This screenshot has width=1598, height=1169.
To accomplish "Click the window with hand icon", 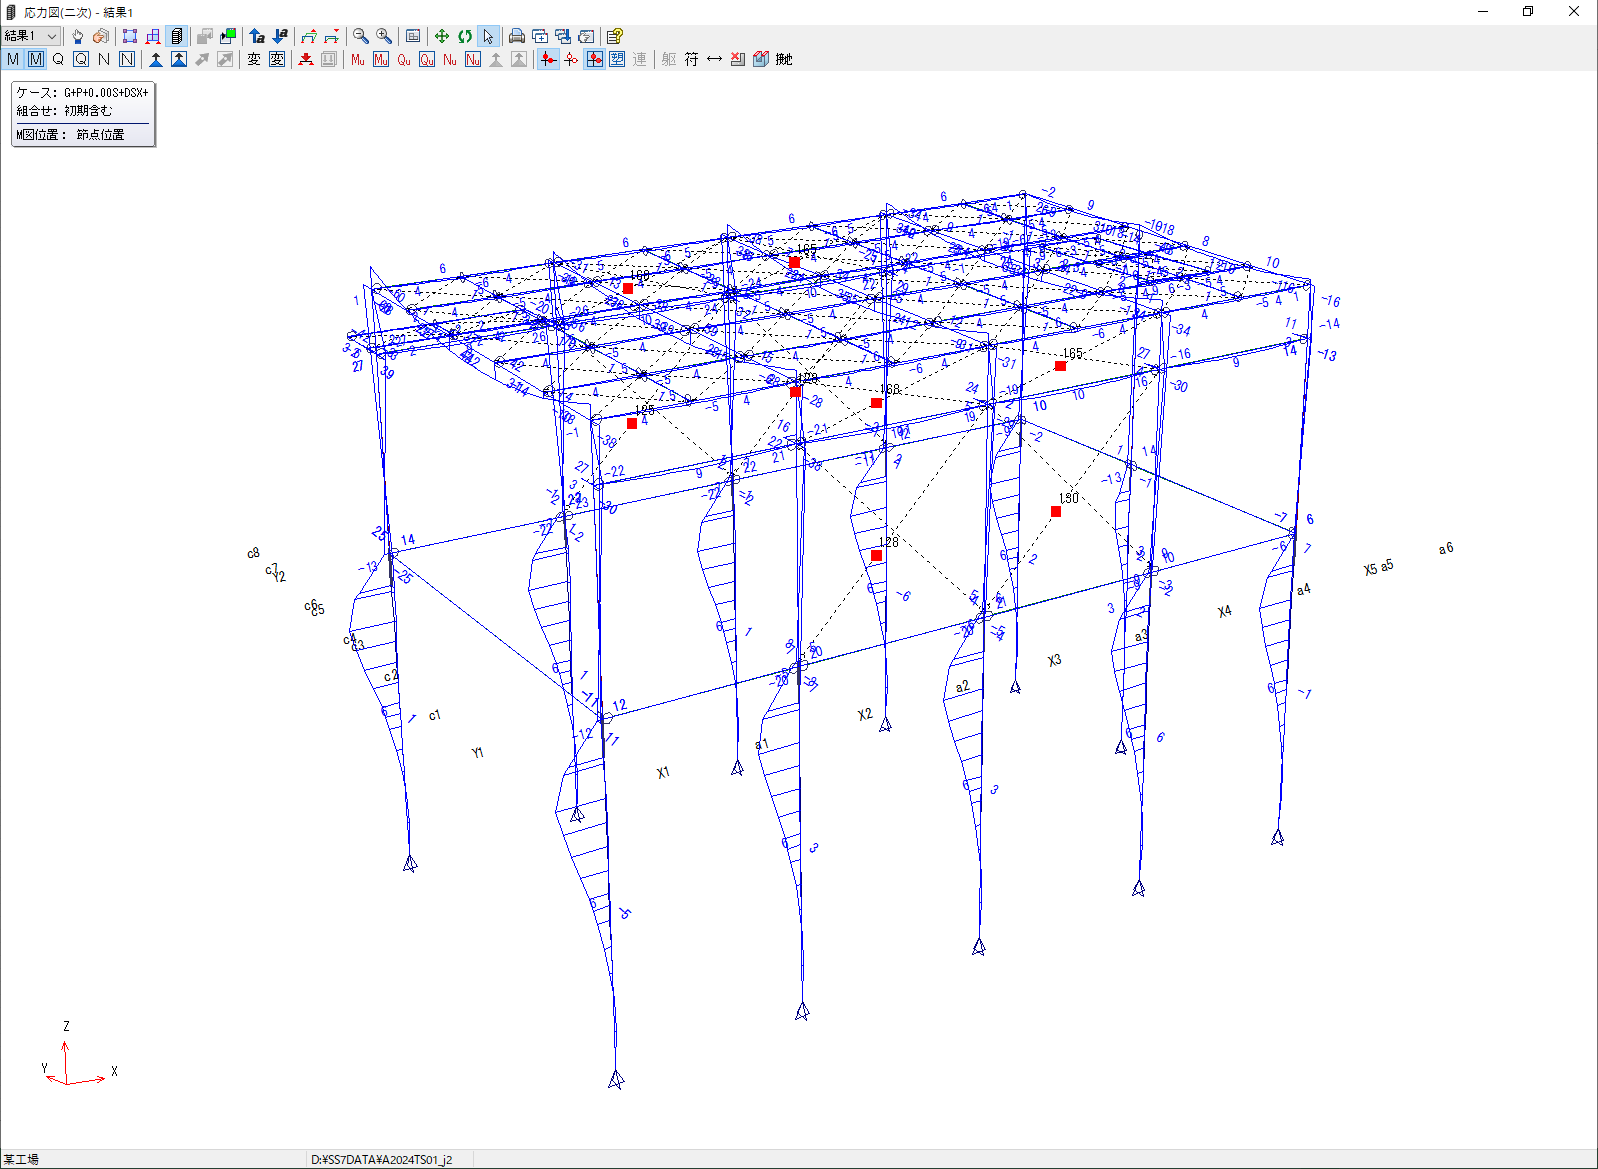I will coord(586,36).
